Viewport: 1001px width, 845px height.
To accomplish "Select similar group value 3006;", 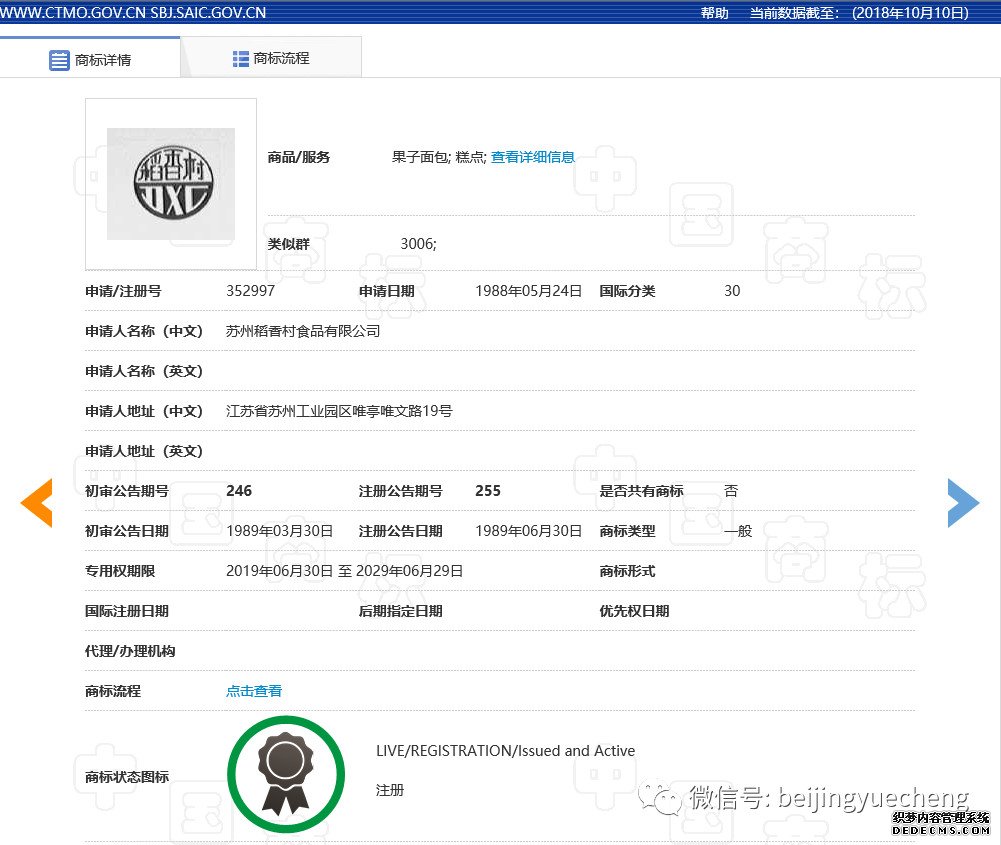I will coord(418,244).
